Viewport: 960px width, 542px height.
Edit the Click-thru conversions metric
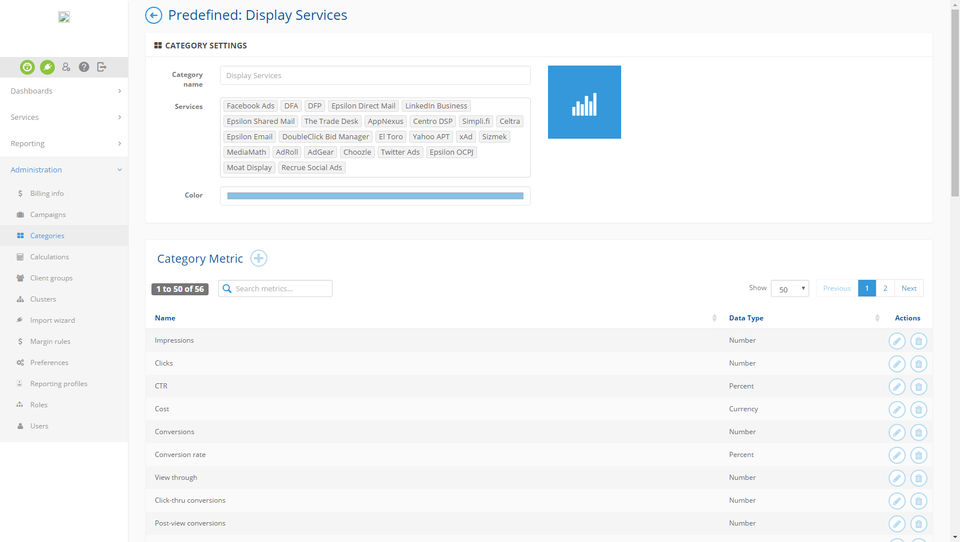pyautogui.click(x=896, y=501)
